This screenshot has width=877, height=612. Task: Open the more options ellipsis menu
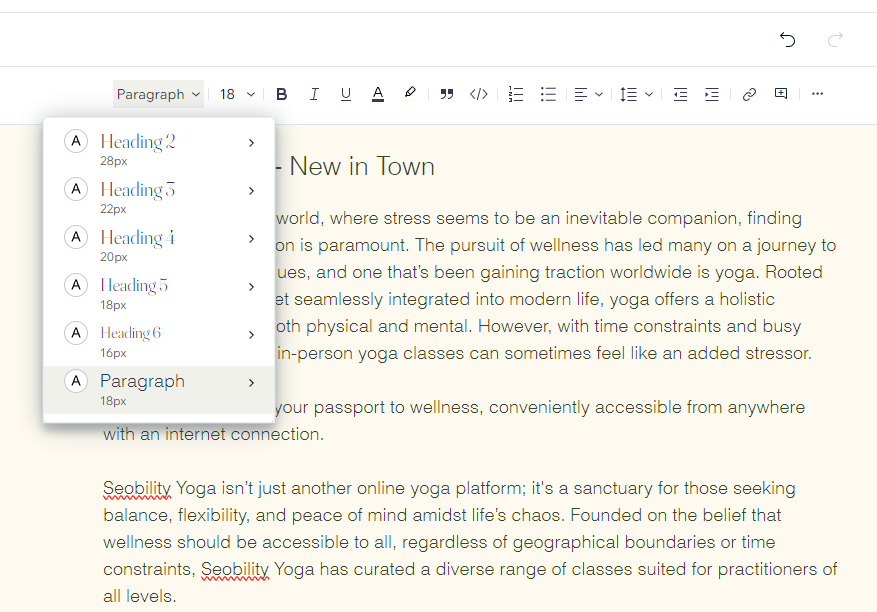(817, 94)
